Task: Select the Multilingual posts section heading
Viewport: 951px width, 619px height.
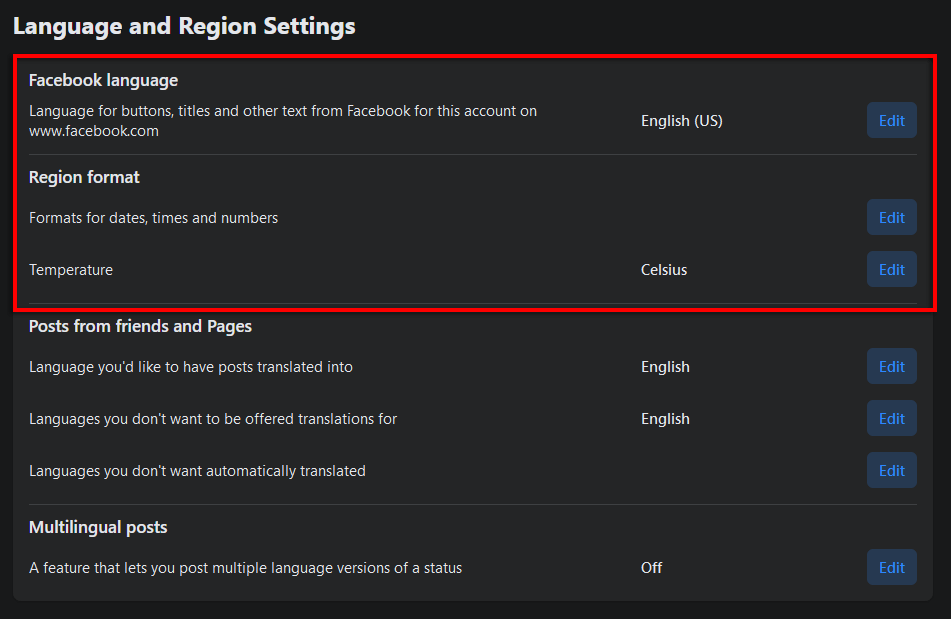Action: (98, 527)
